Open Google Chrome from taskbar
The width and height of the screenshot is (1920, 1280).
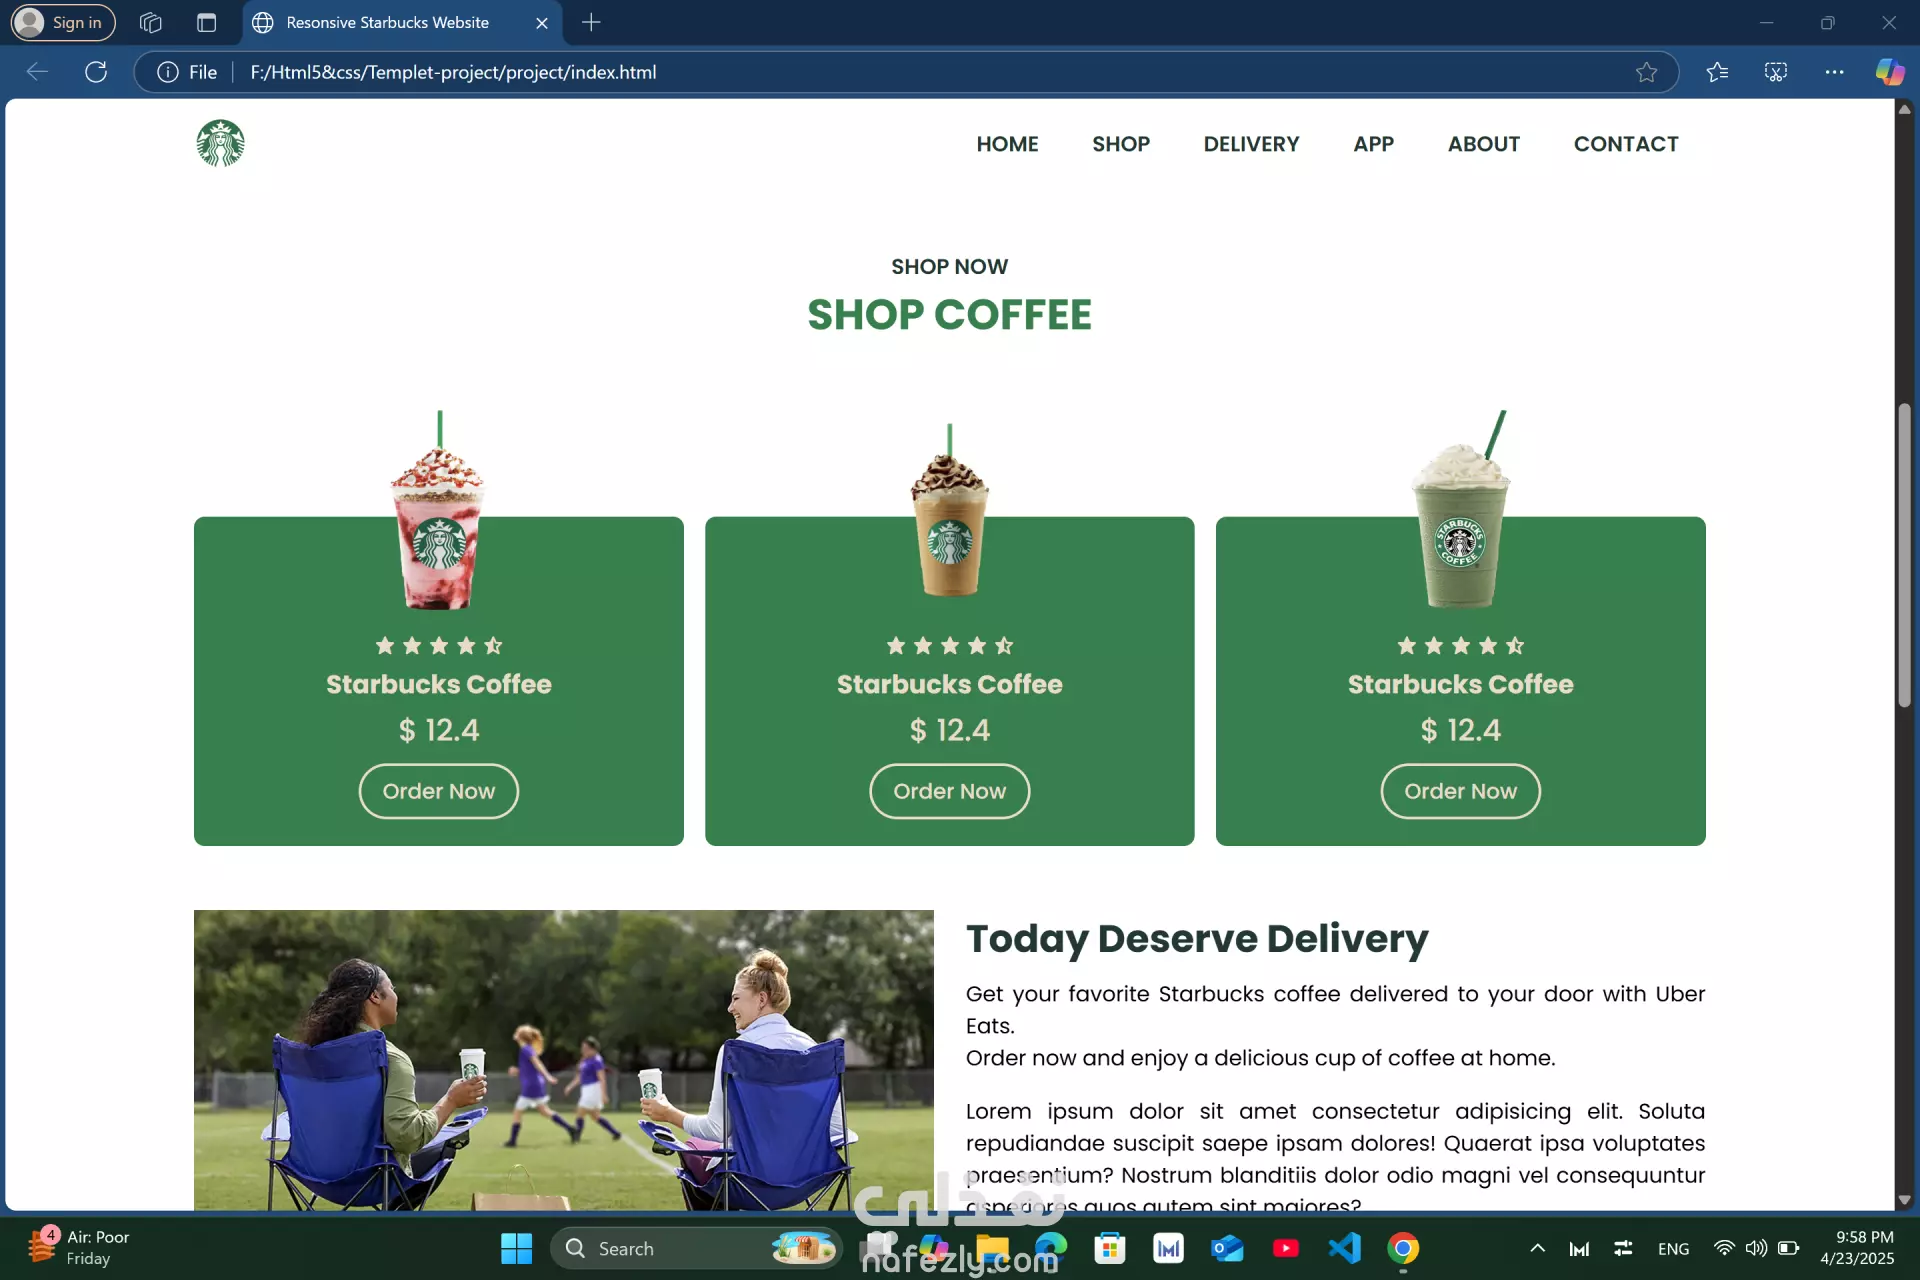click(1403, 1248)
